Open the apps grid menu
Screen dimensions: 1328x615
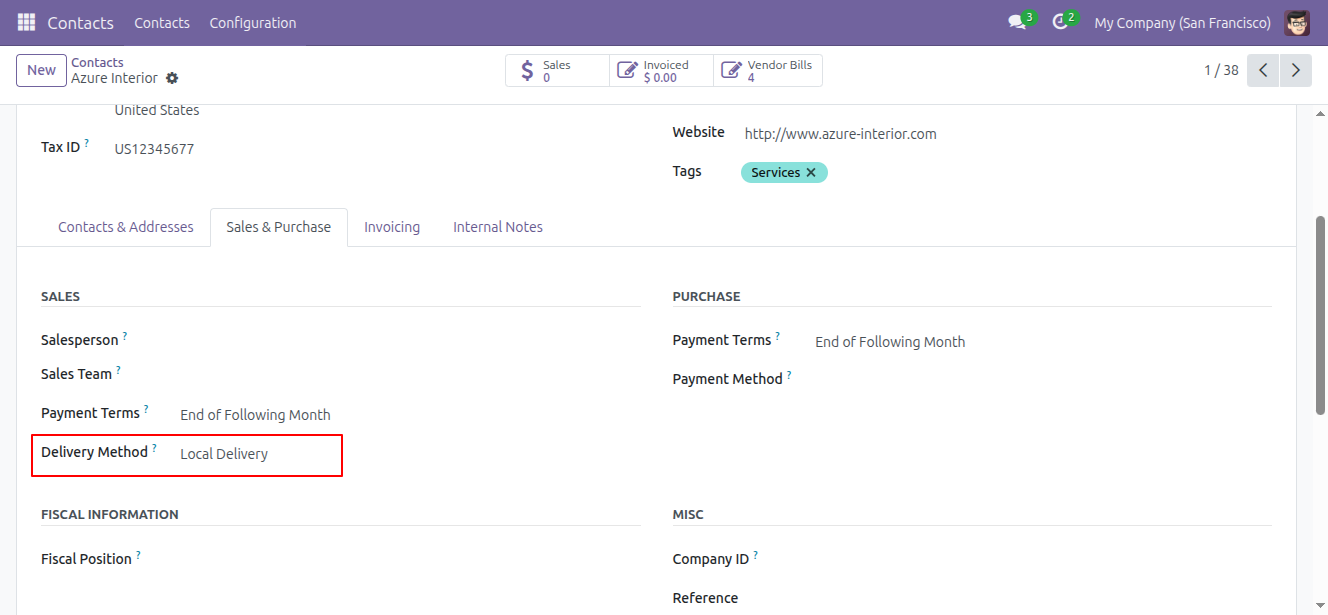(25, 22)
